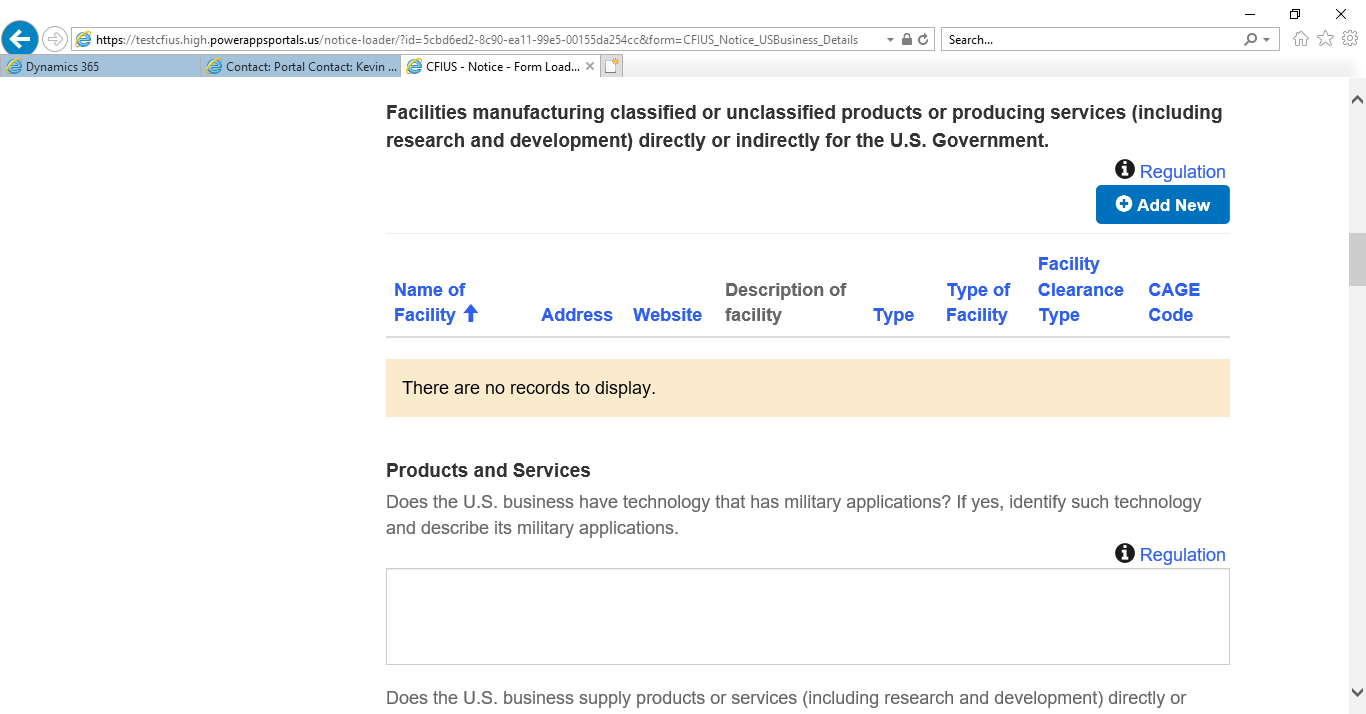Screen dimensions: 1366x714
Task: Switch to the Dynamics 365 tab
Action: click(x=100, y=67)
